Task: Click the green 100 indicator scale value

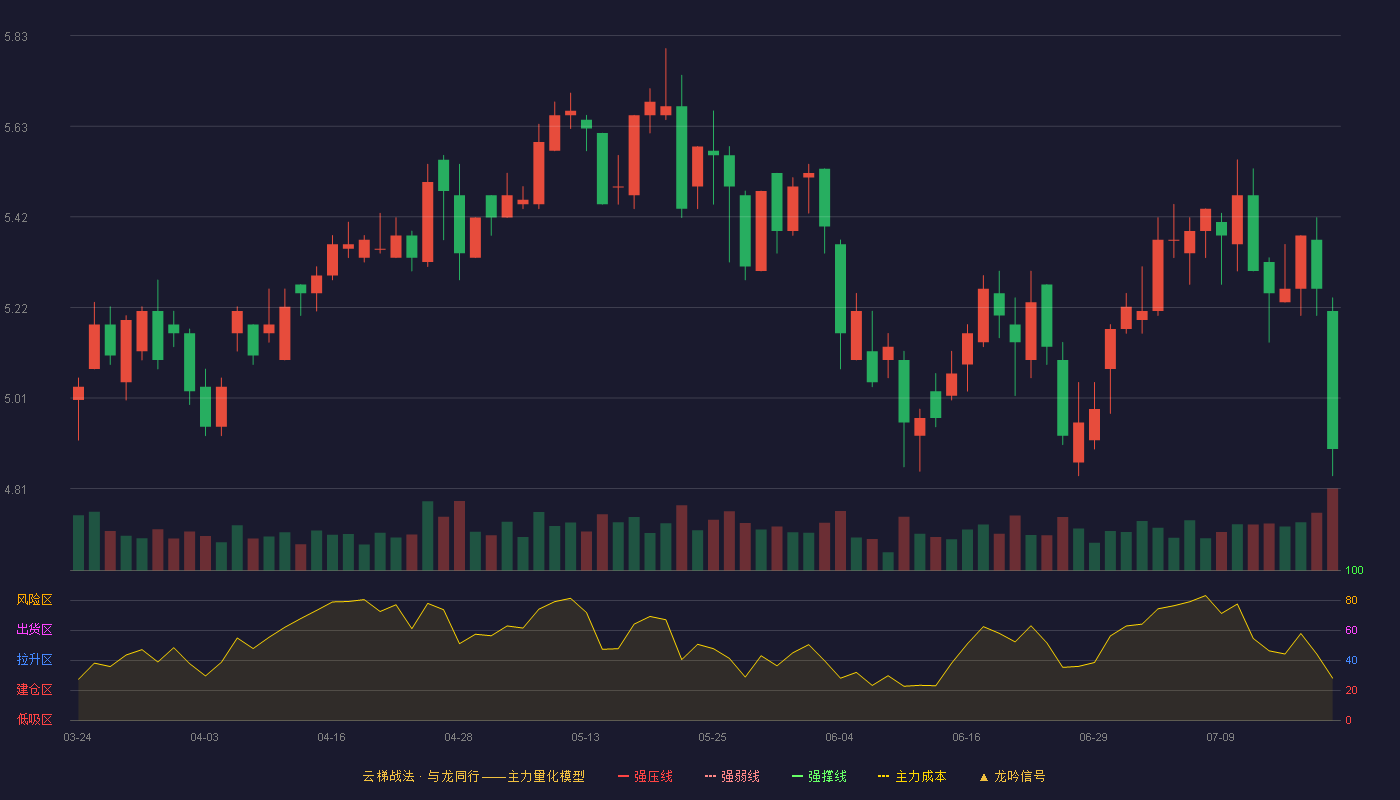Action: coord(1354,570)
